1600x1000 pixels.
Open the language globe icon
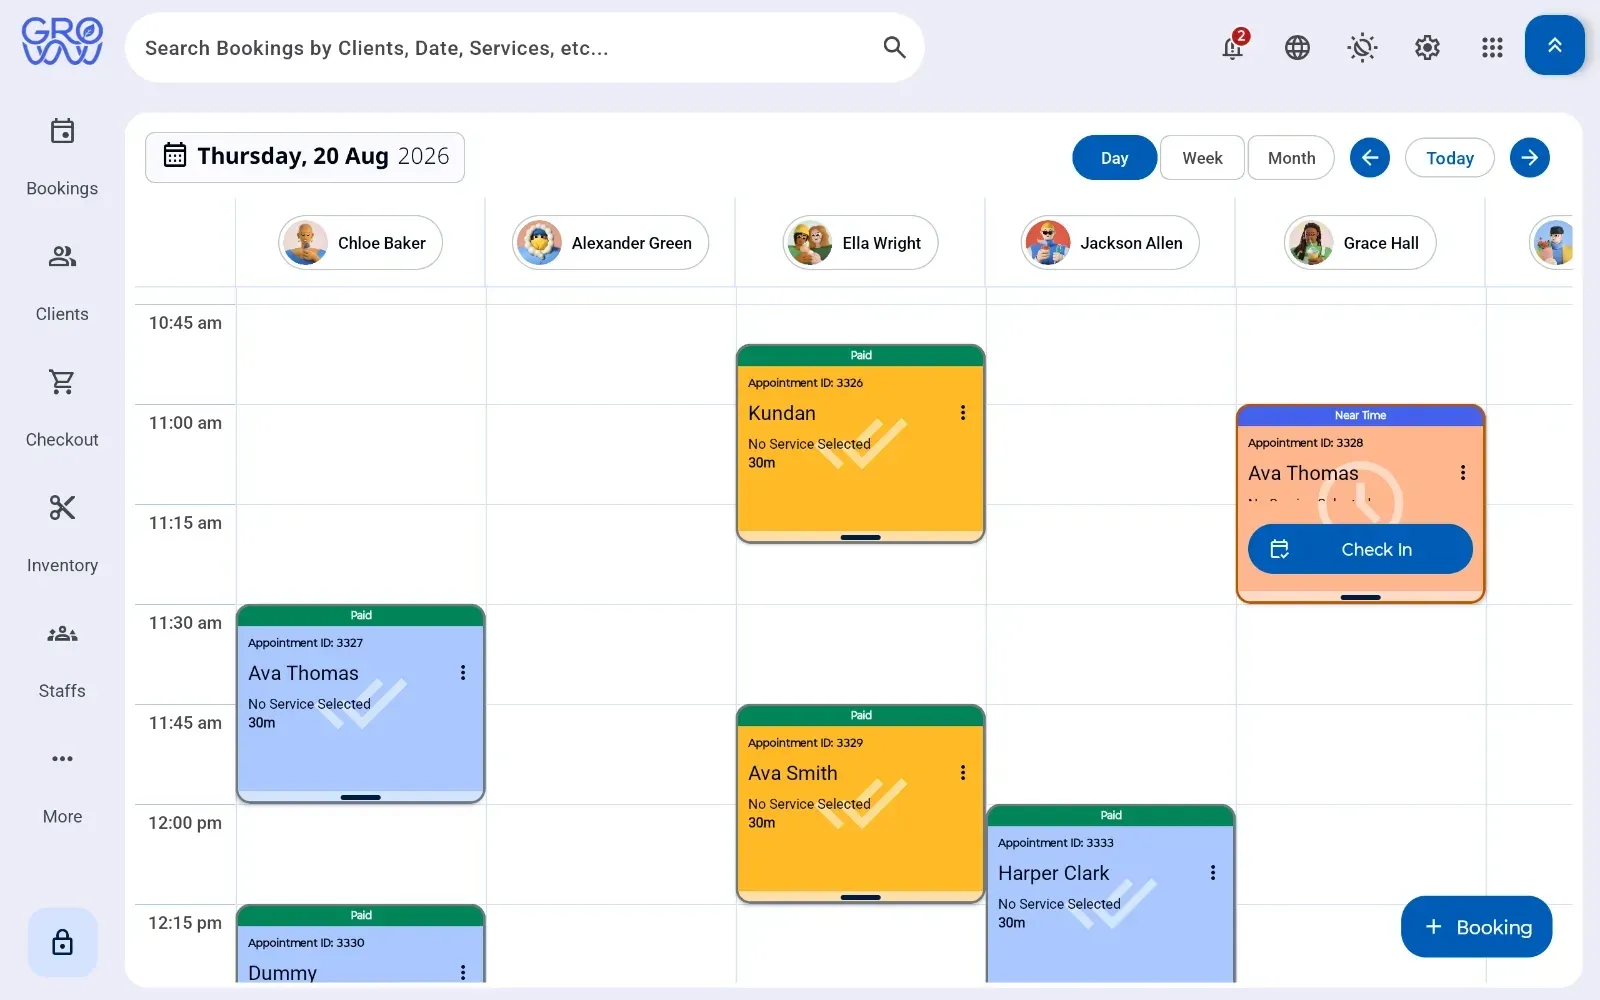pos(1297,47)
